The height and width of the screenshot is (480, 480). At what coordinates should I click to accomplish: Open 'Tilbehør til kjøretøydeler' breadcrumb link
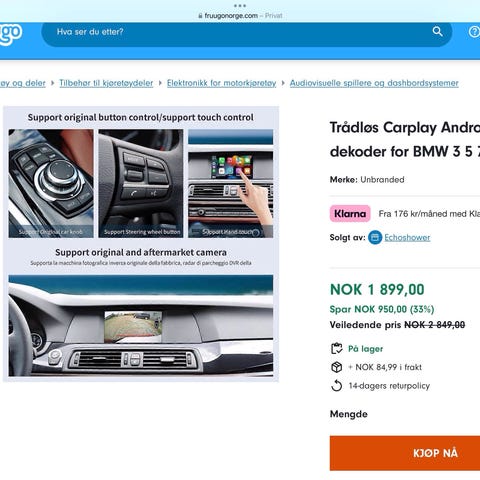[x=106, y=83]
